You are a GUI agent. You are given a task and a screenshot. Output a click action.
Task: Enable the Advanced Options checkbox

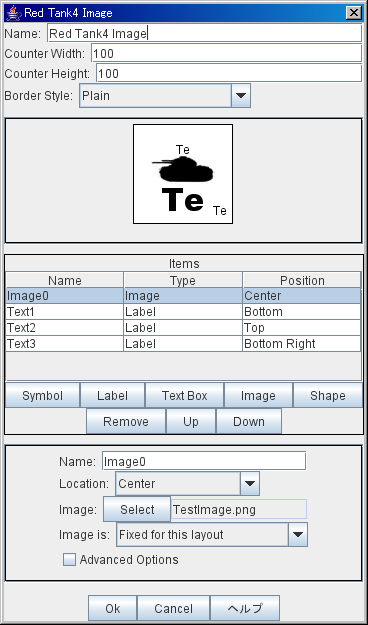coord(69,560)
